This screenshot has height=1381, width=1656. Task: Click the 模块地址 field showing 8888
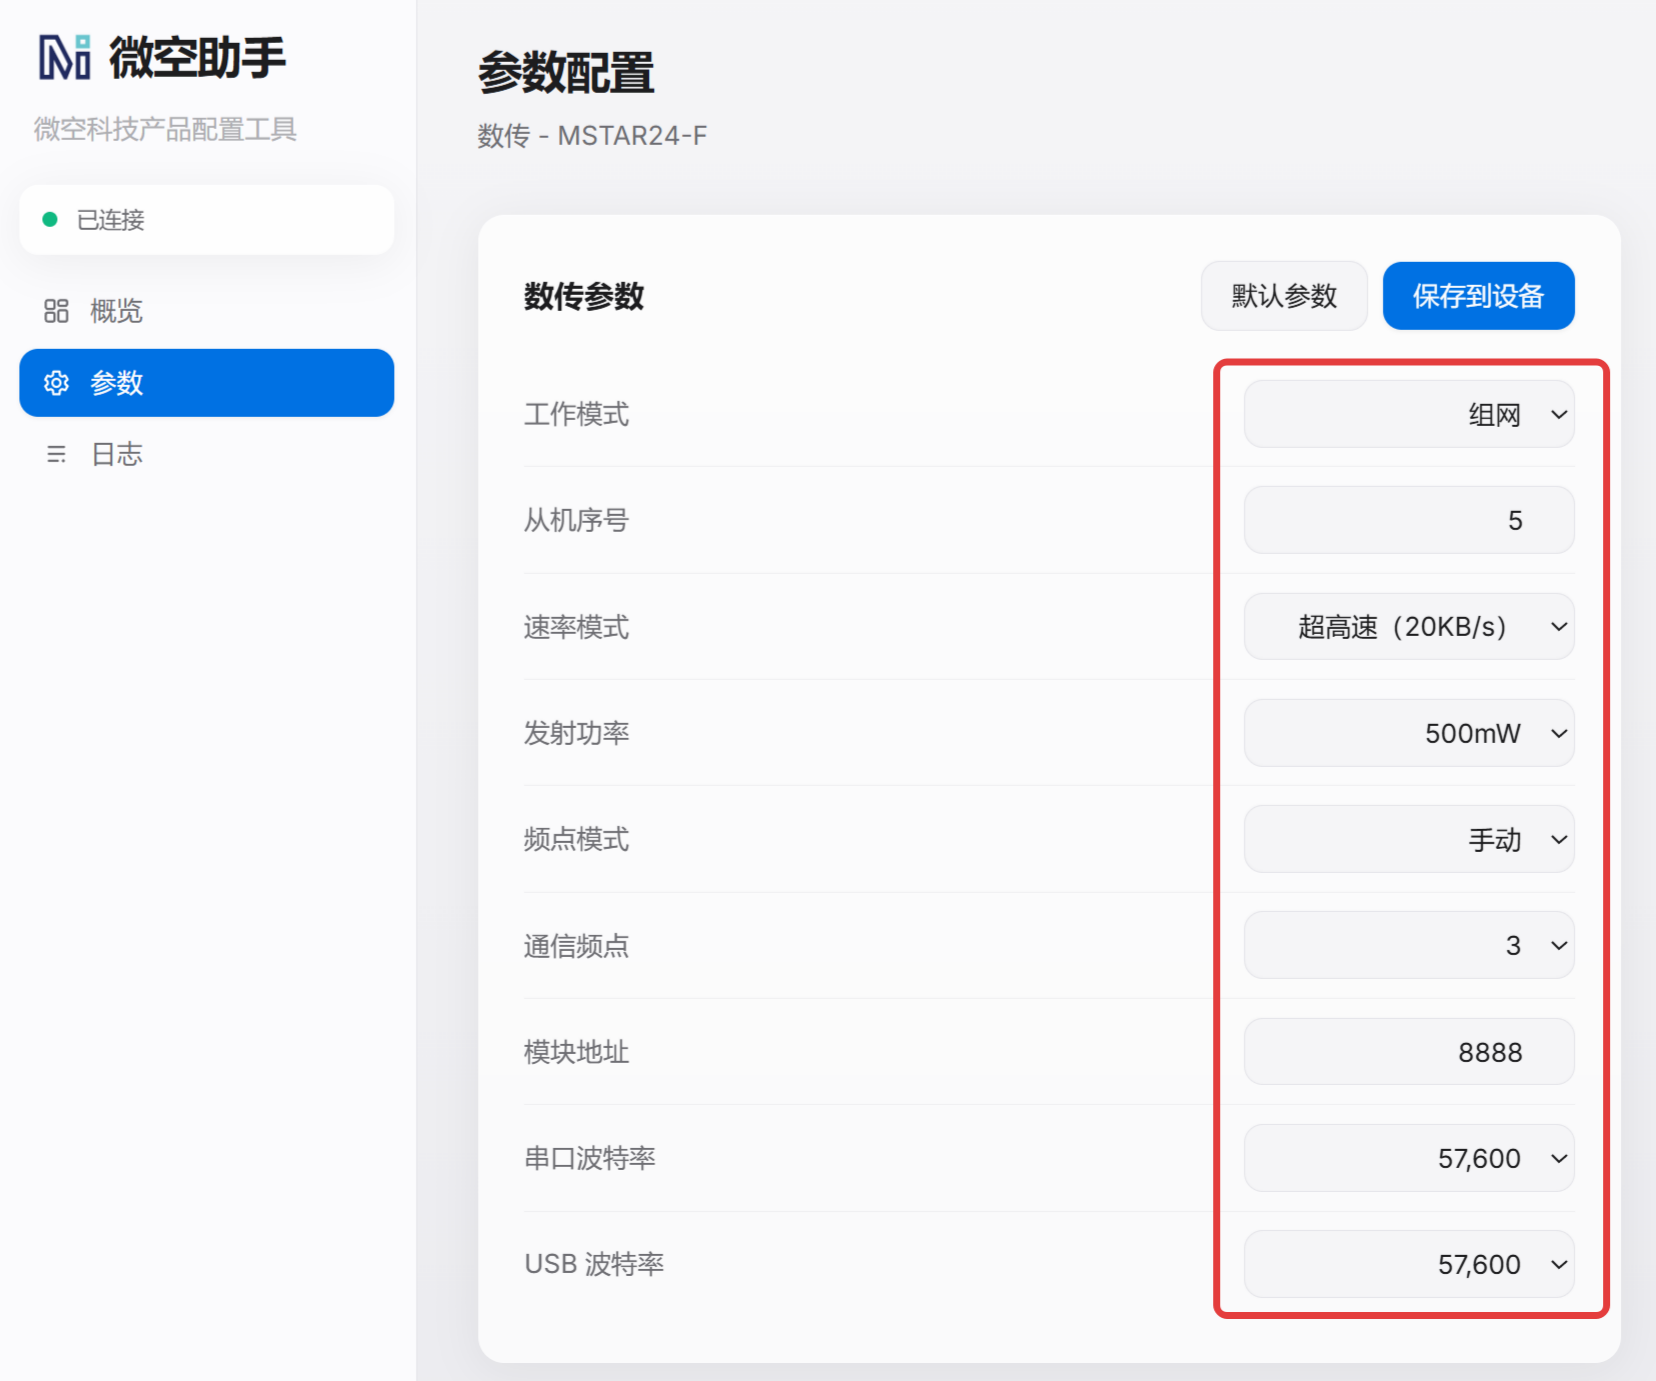coord(1409,1052)
